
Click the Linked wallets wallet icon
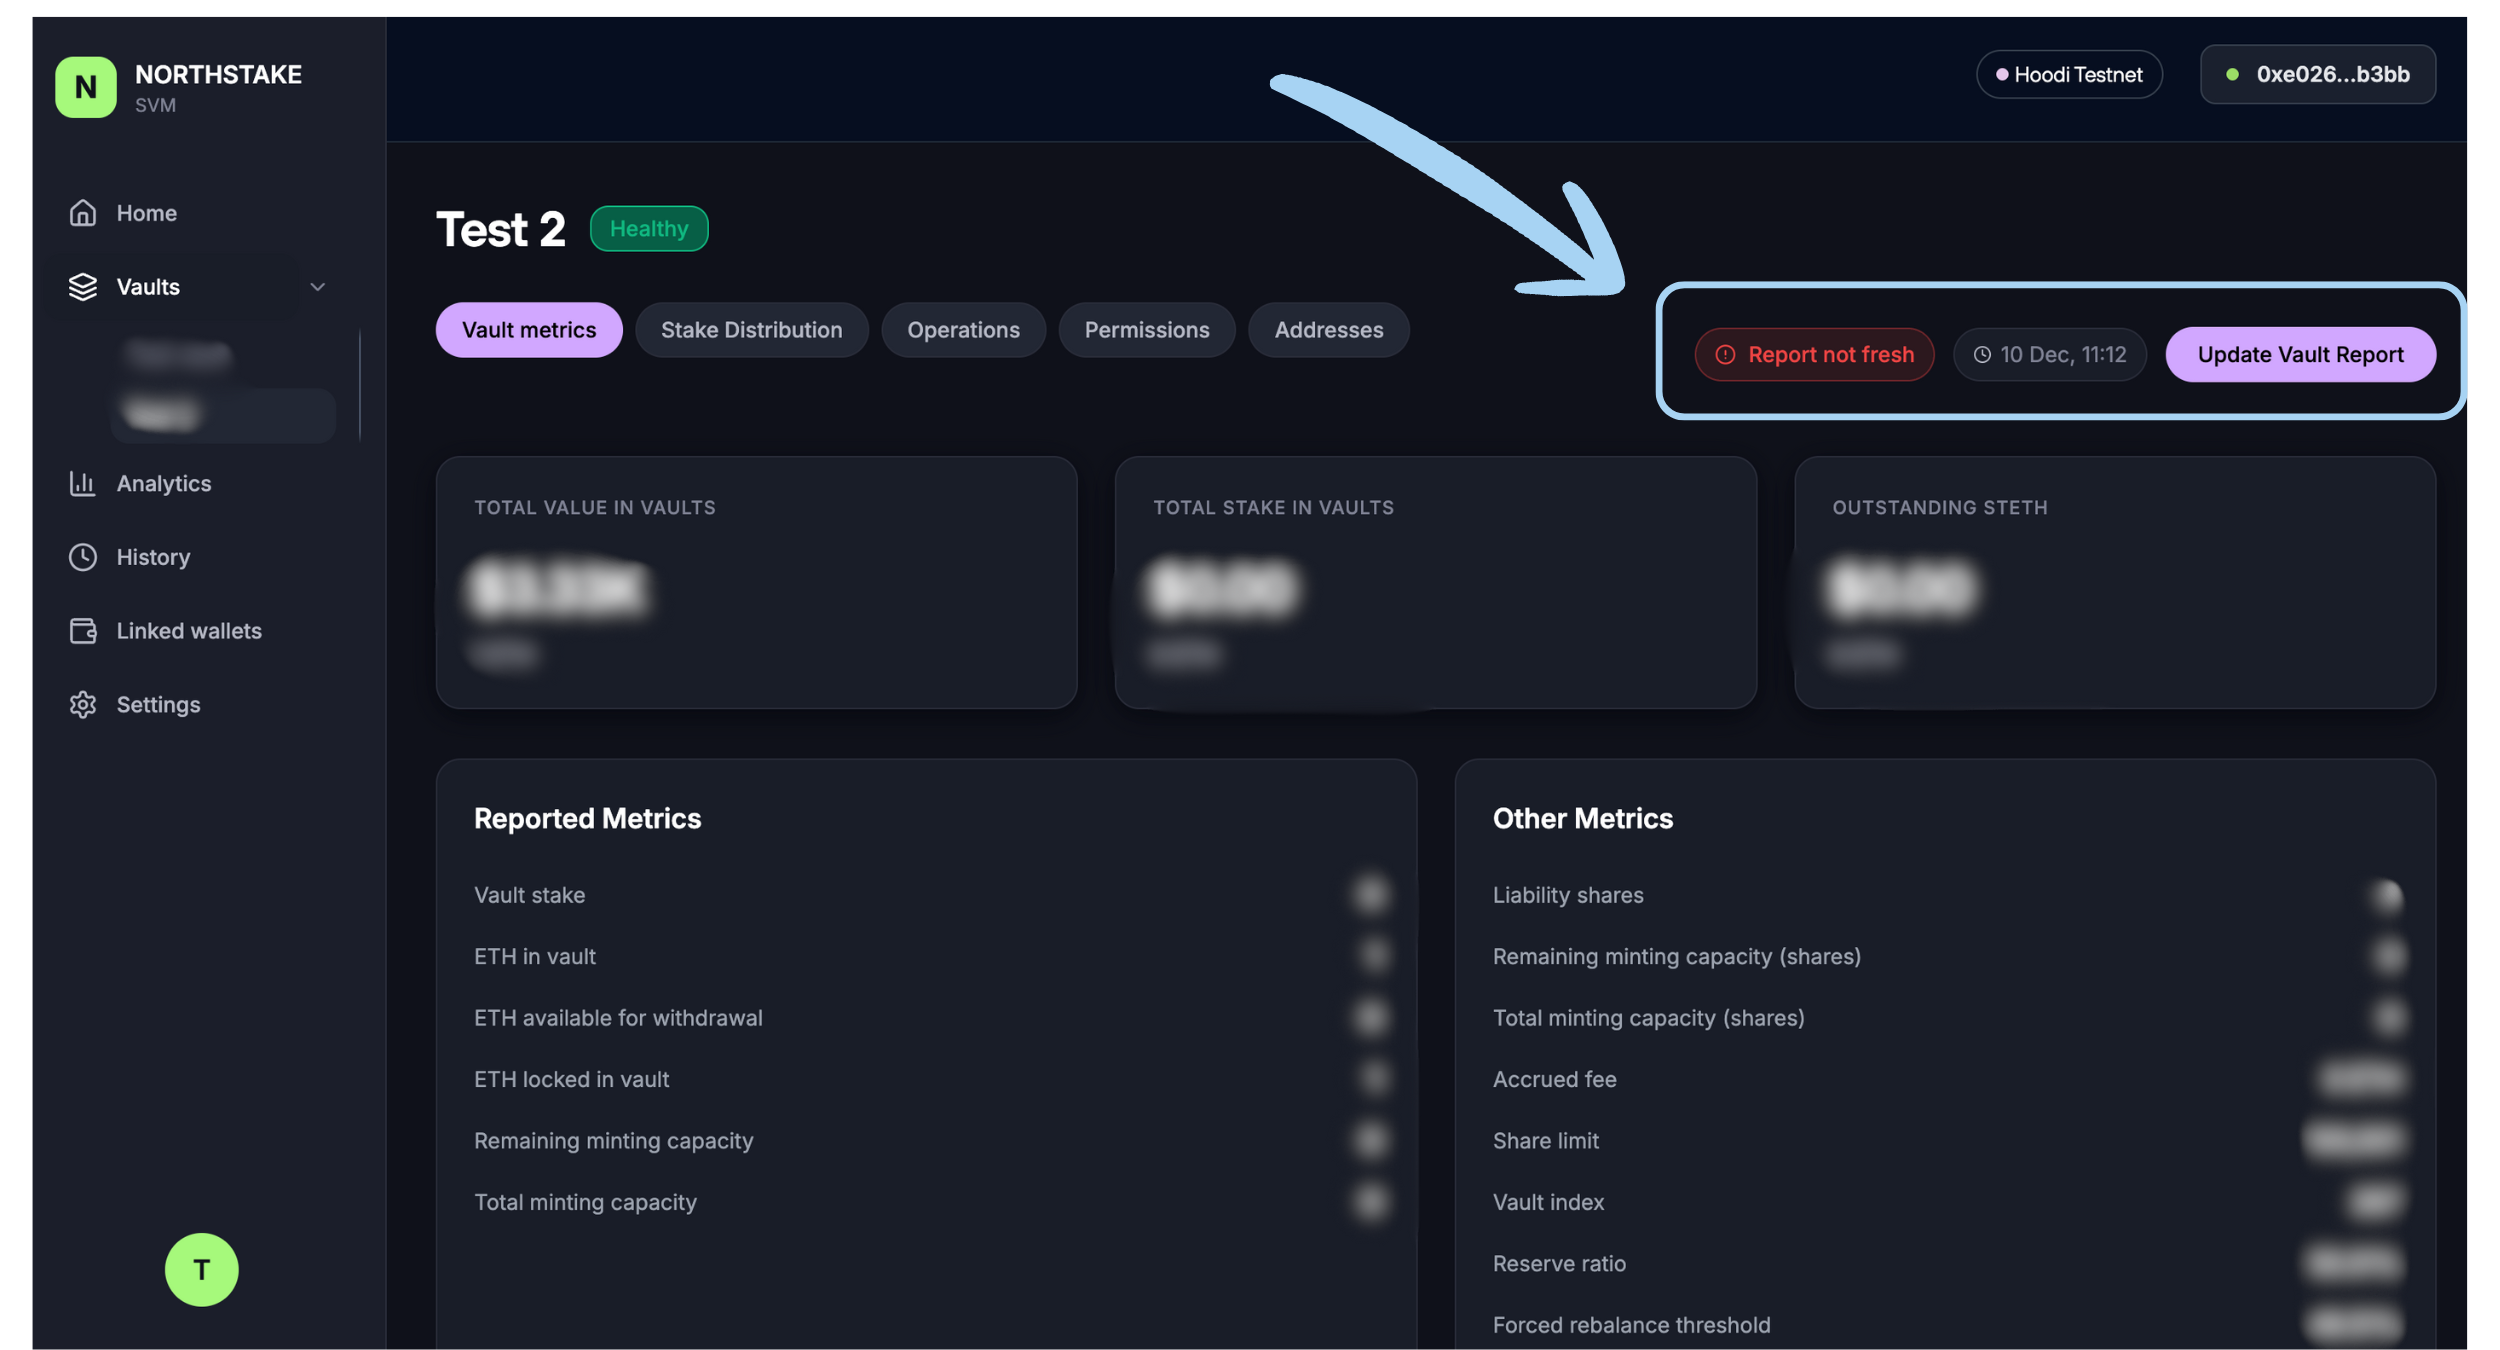[83, 631]
